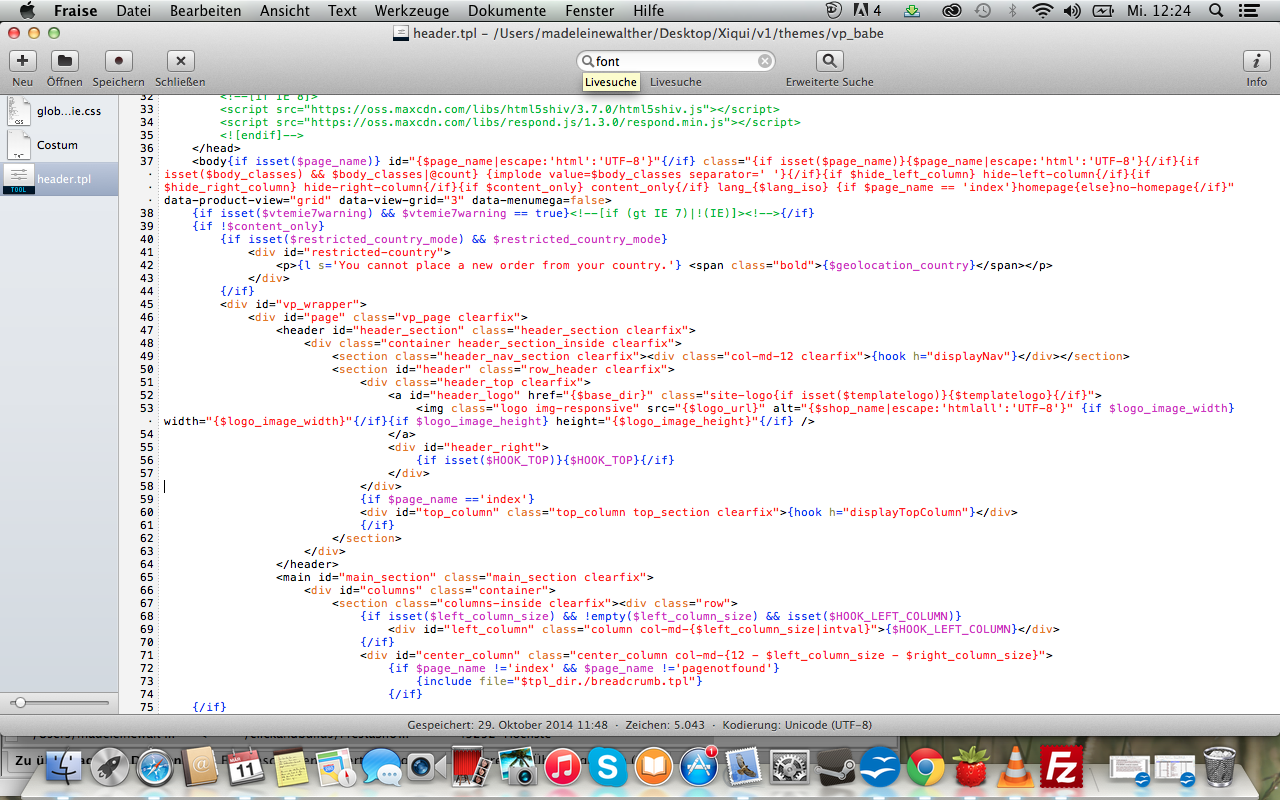The height and width of the screenshot is (800, 1280).
Task: Click the Time Machine menu bar icon
Action: tap(982, 11)
